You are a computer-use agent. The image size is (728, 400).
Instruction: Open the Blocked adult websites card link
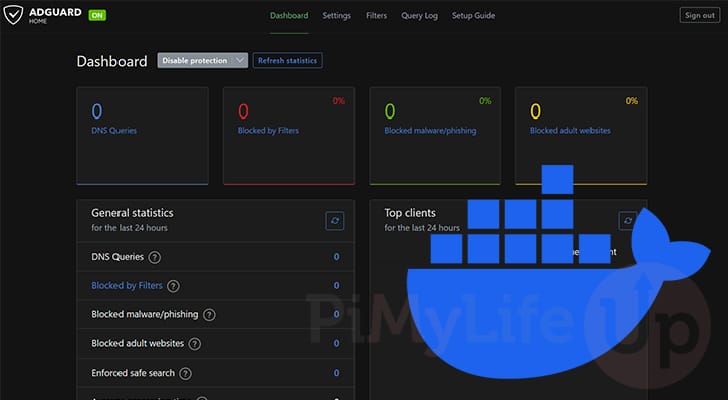coord(570,130)
